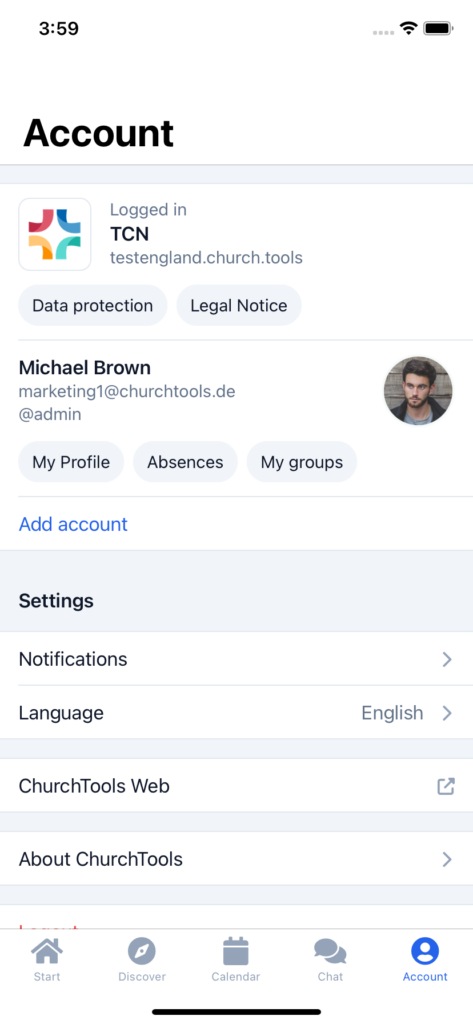Screen dimensions: 473x1024
Task: Tap the Wi-Fi status icon
Action: pos(409,29)
